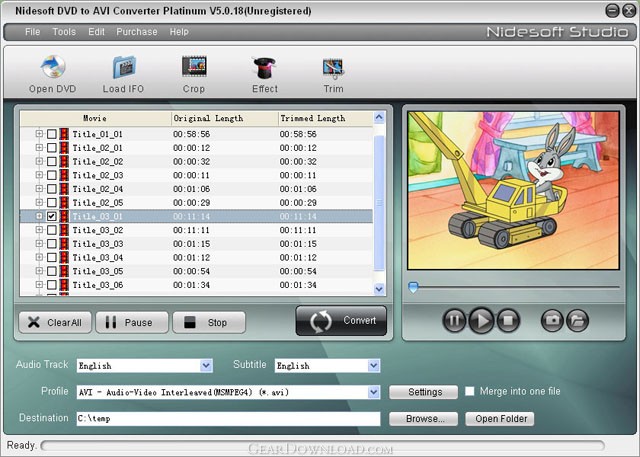Click the movie list scroll up arrow
This screenshot has height=457, width=640.
coord(379,118)
